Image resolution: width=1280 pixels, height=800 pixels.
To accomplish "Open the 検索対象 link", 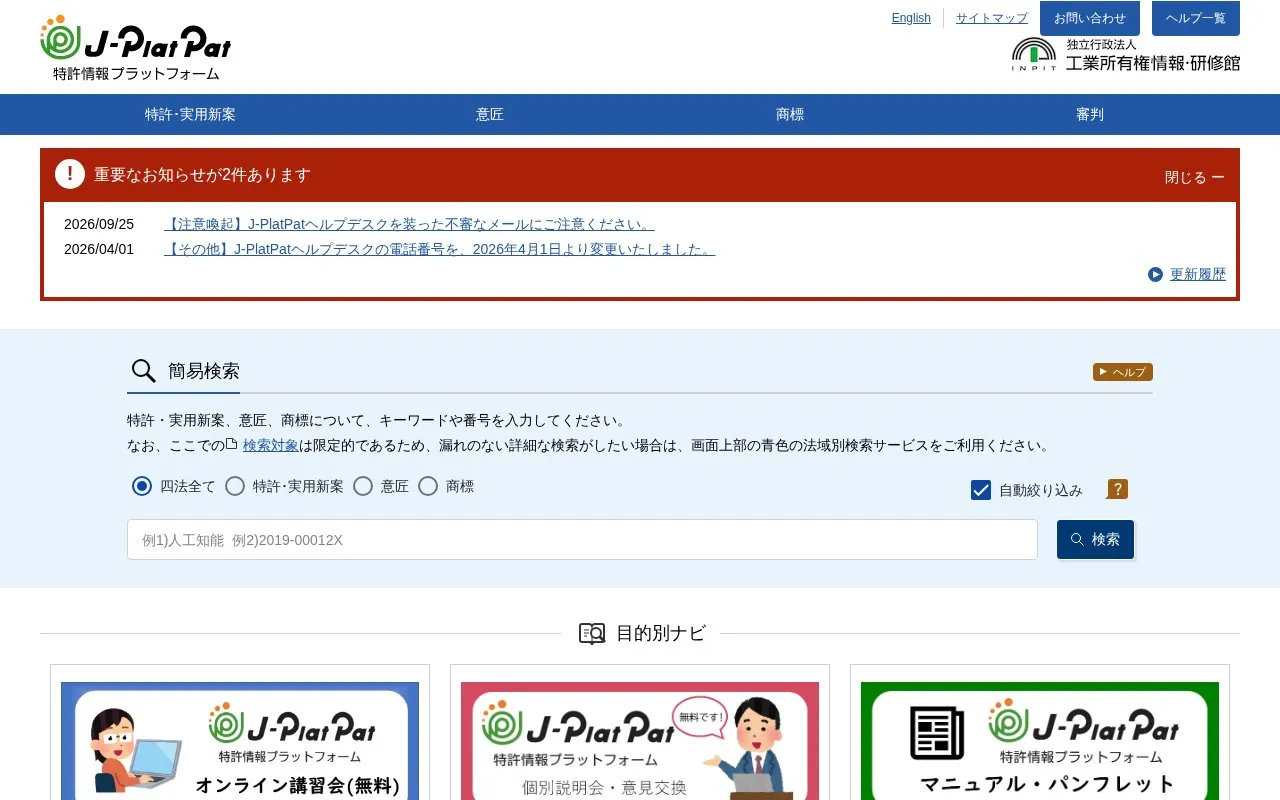I will [x=271, y=445].
